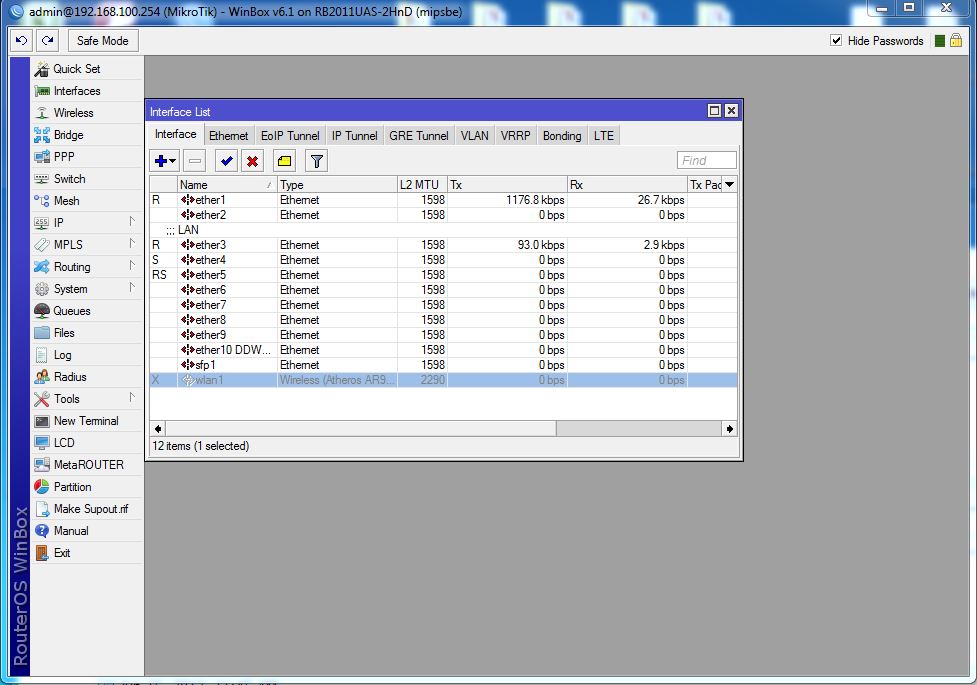Open the Add interface plus dropdown
Image resolution: width=977 pixels, height=685 pixels.
pyautogui.click(x=164, y=161)
